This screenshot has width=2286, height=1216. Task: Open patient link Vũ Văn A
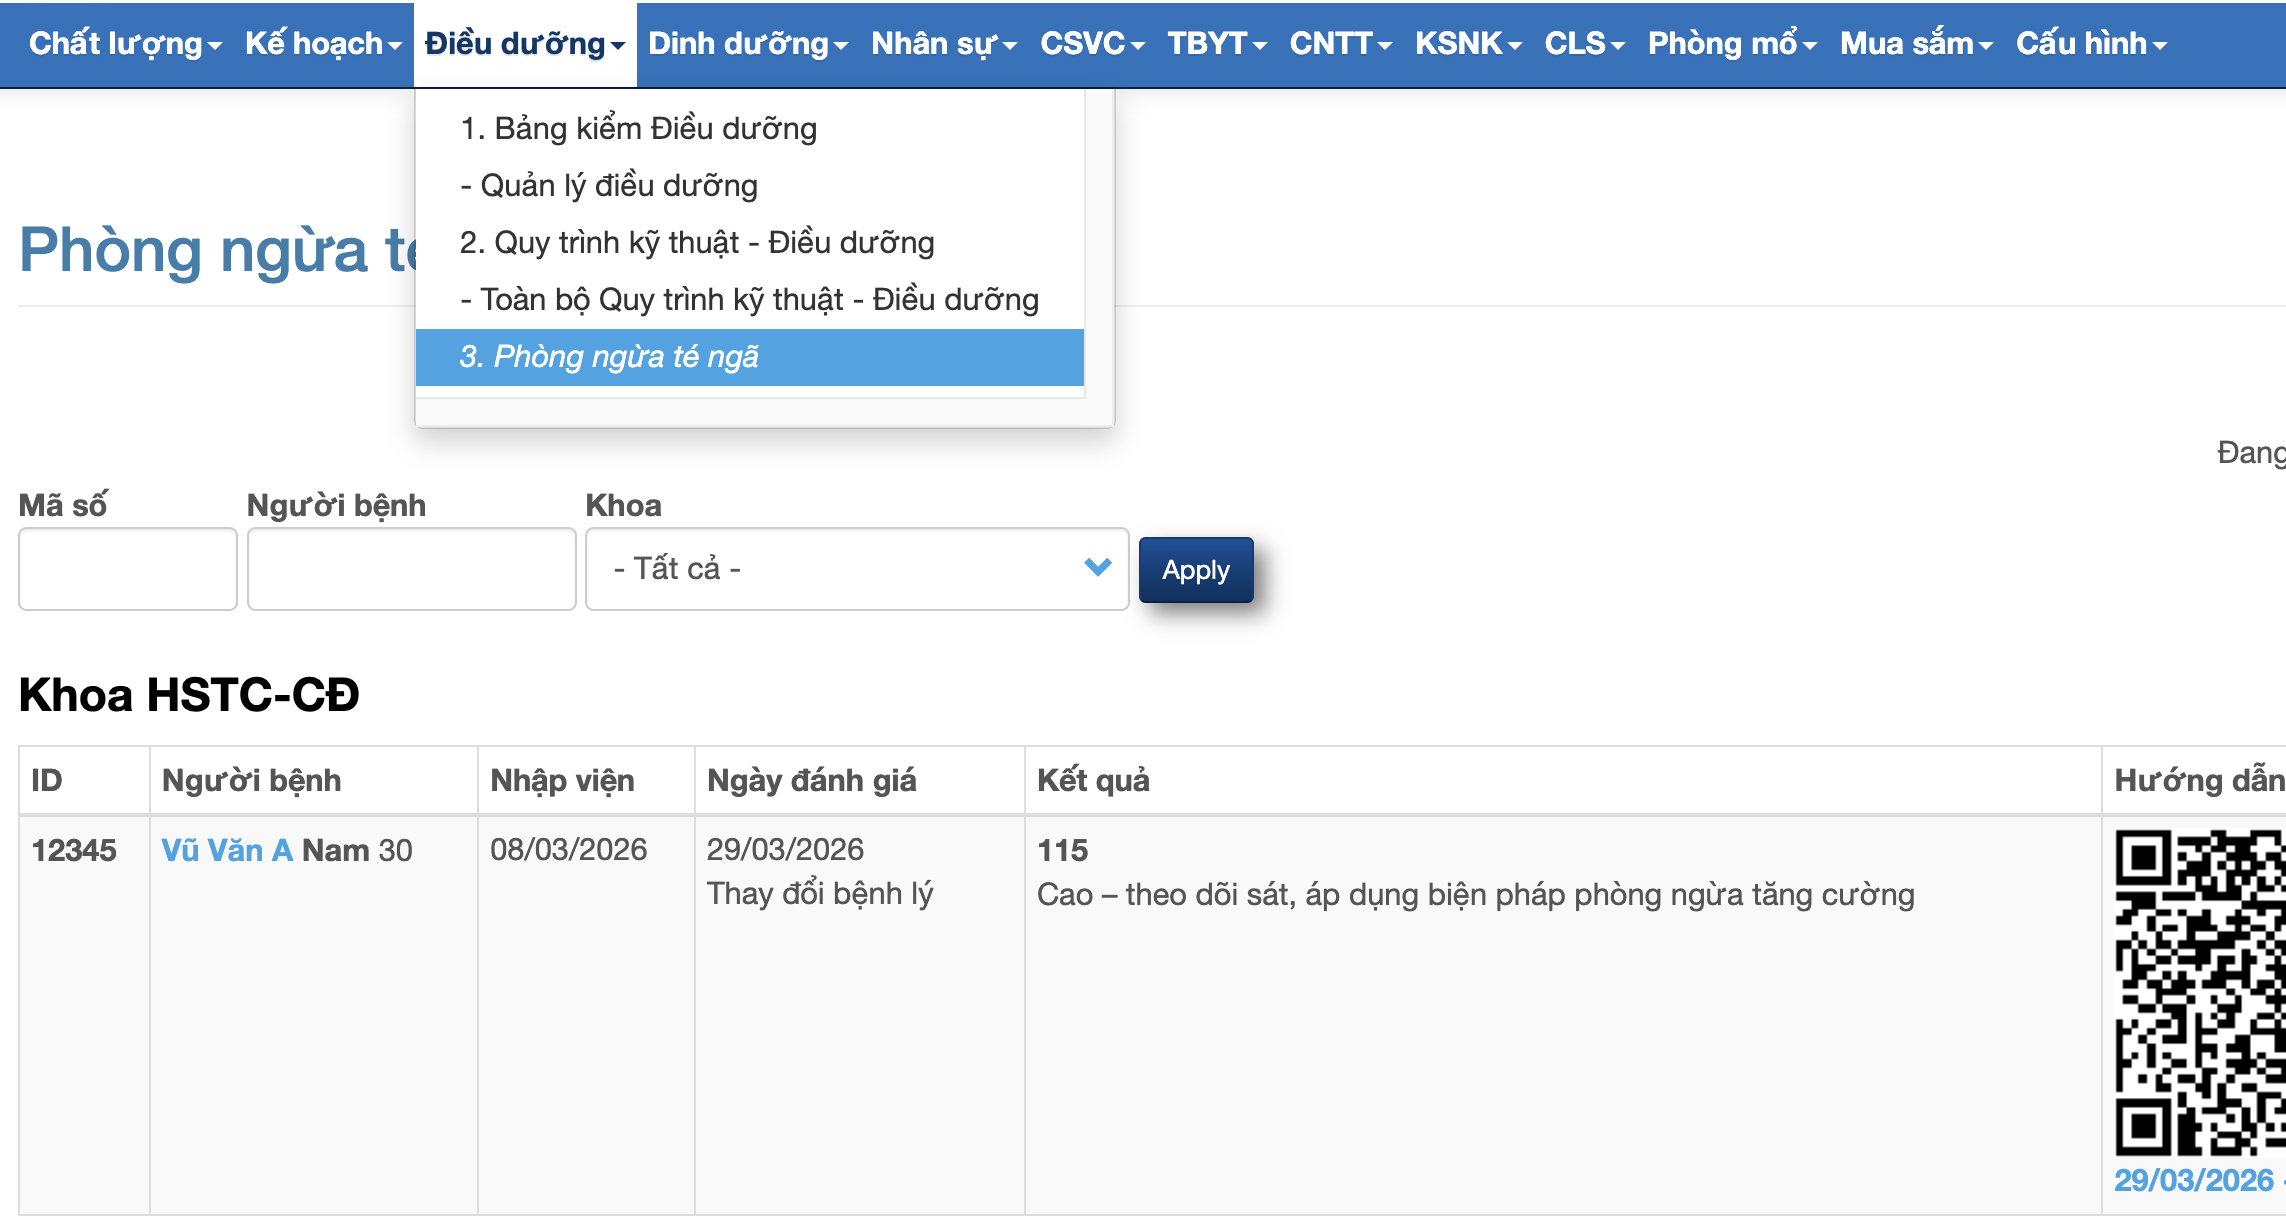(x=227, y=850)
